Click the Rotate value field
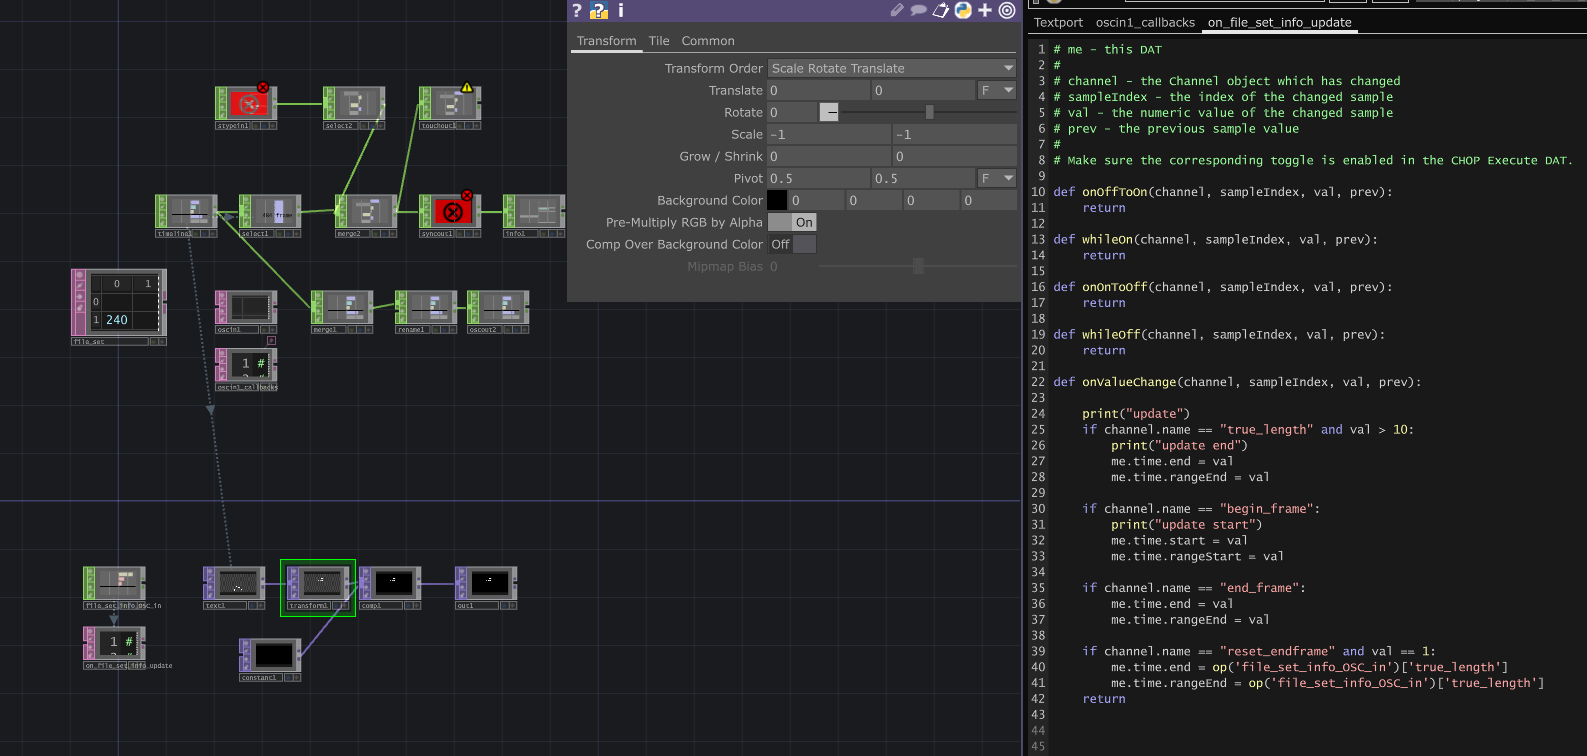Screen dimensions: 1587x756 pyautogui.click(x=792, y=112)
